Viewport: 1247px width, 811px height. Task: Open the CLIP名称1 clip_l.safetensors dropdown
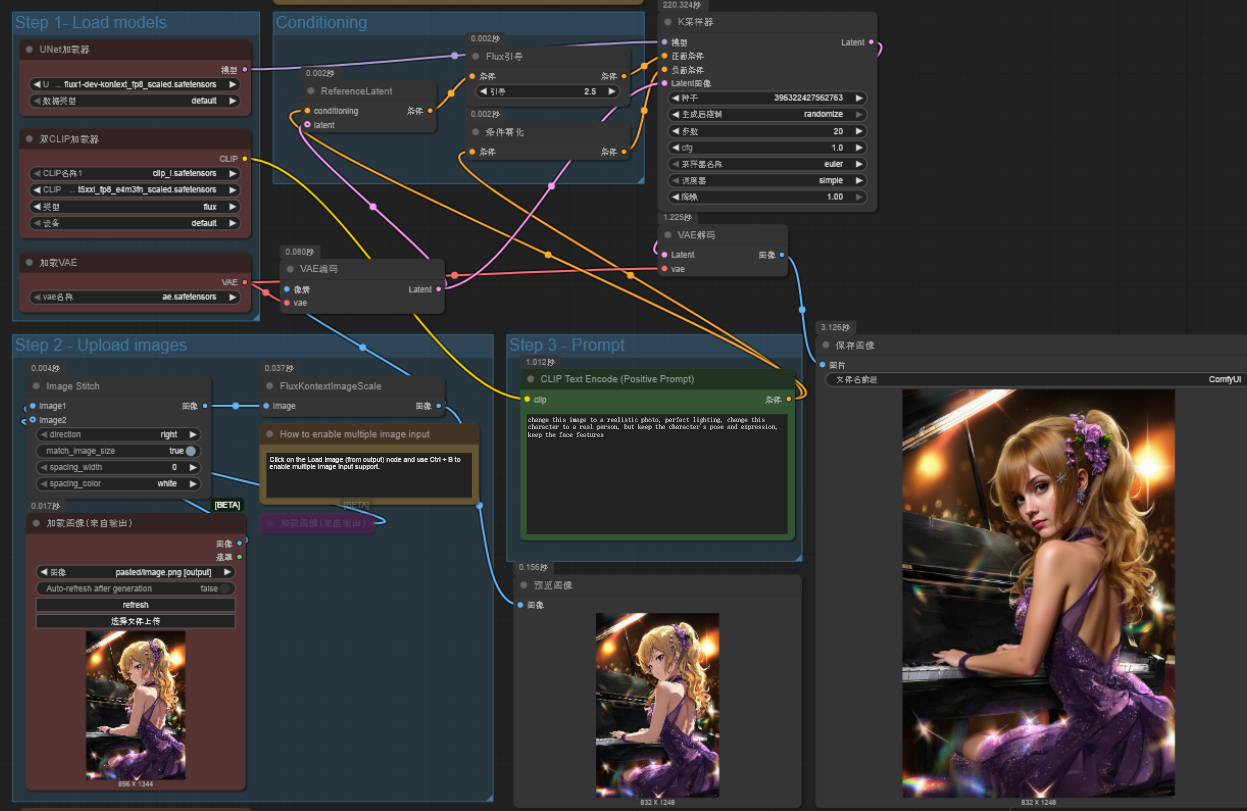(135, 173)
